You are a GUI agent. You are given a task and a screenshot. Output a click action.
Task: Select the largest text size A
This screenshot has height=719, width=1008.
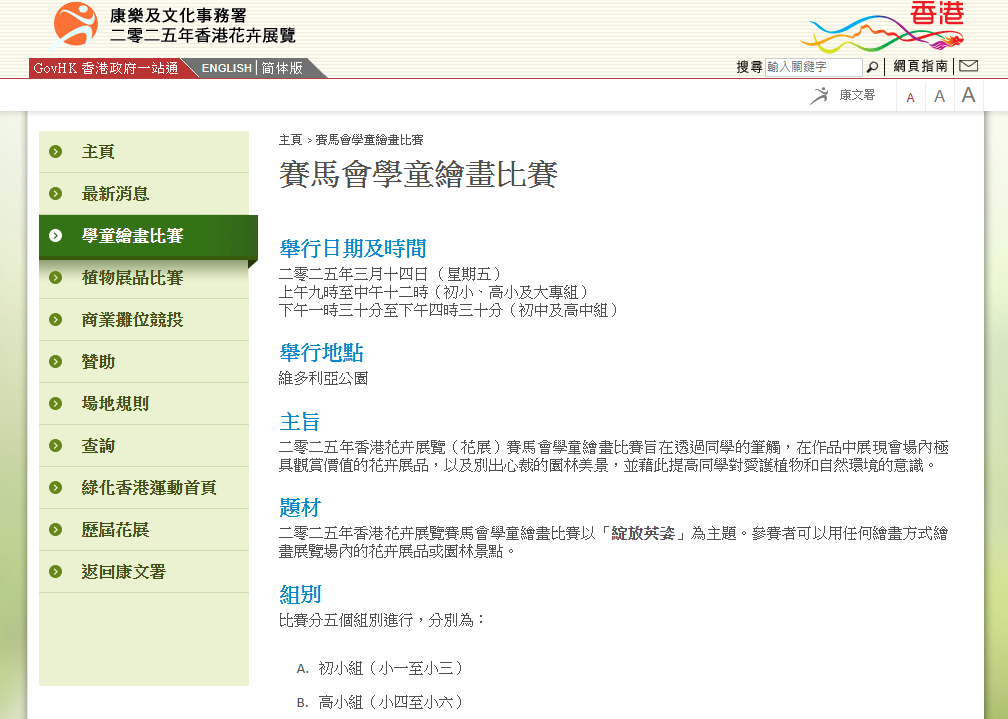[968, 95]
